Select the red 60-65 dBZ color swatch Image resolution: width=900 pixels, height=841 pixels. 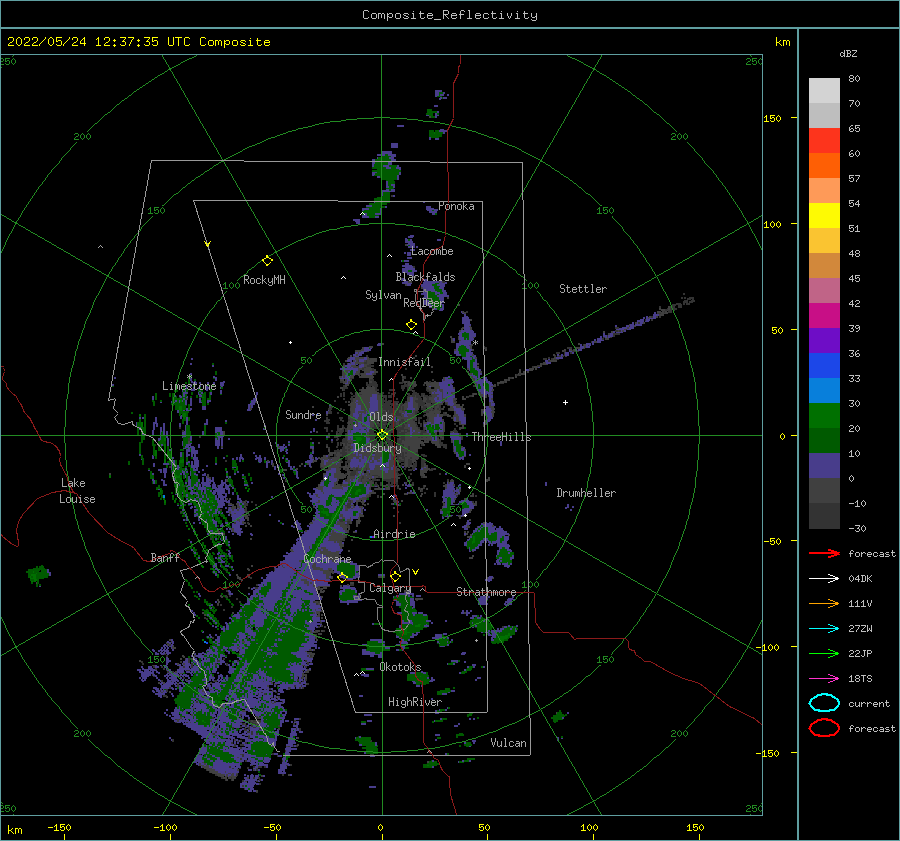(x=824, y=141)
